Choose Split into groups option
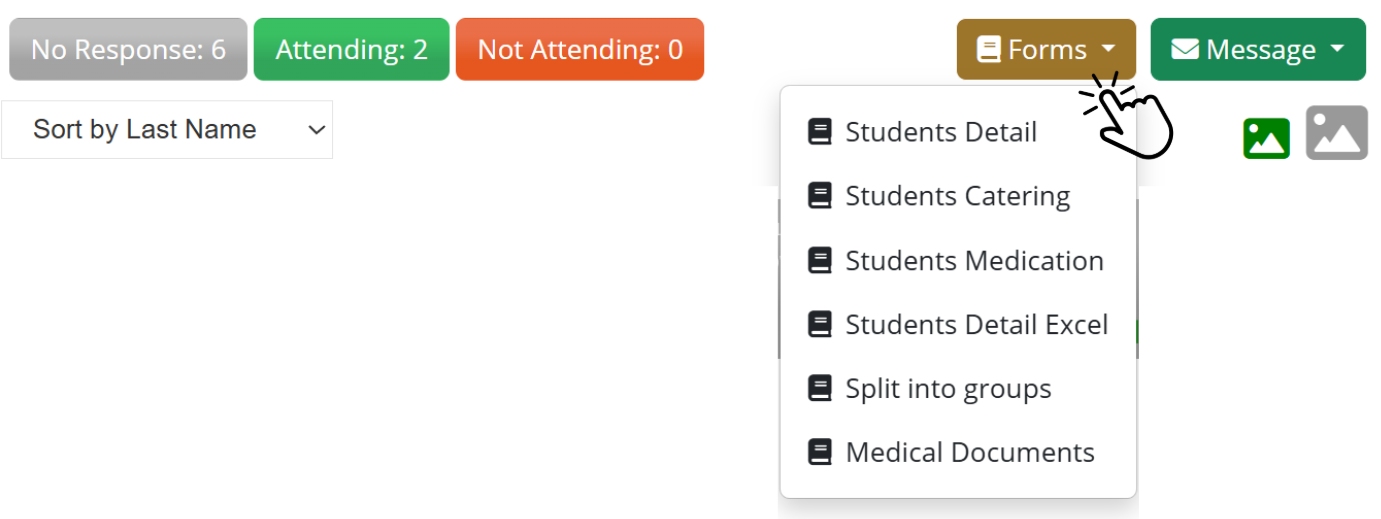Screen dimensions: 1381x519 (948, 389)
